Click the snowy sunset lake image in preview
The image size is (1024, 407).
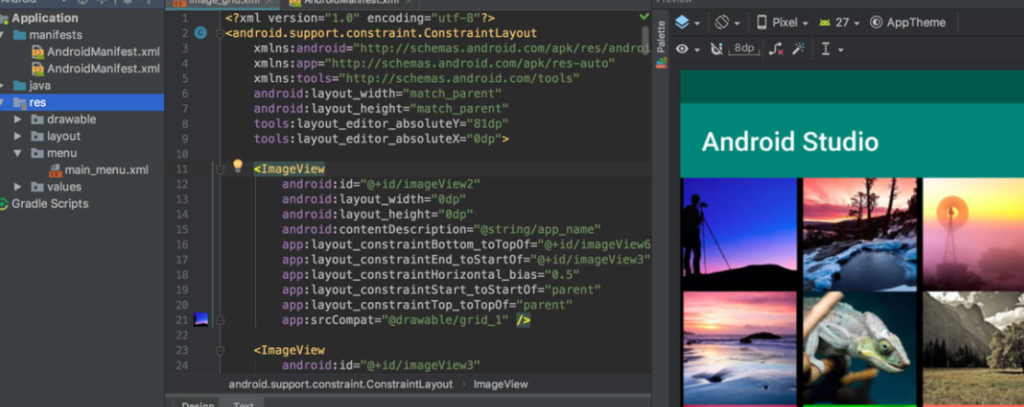tap(860, 234)
